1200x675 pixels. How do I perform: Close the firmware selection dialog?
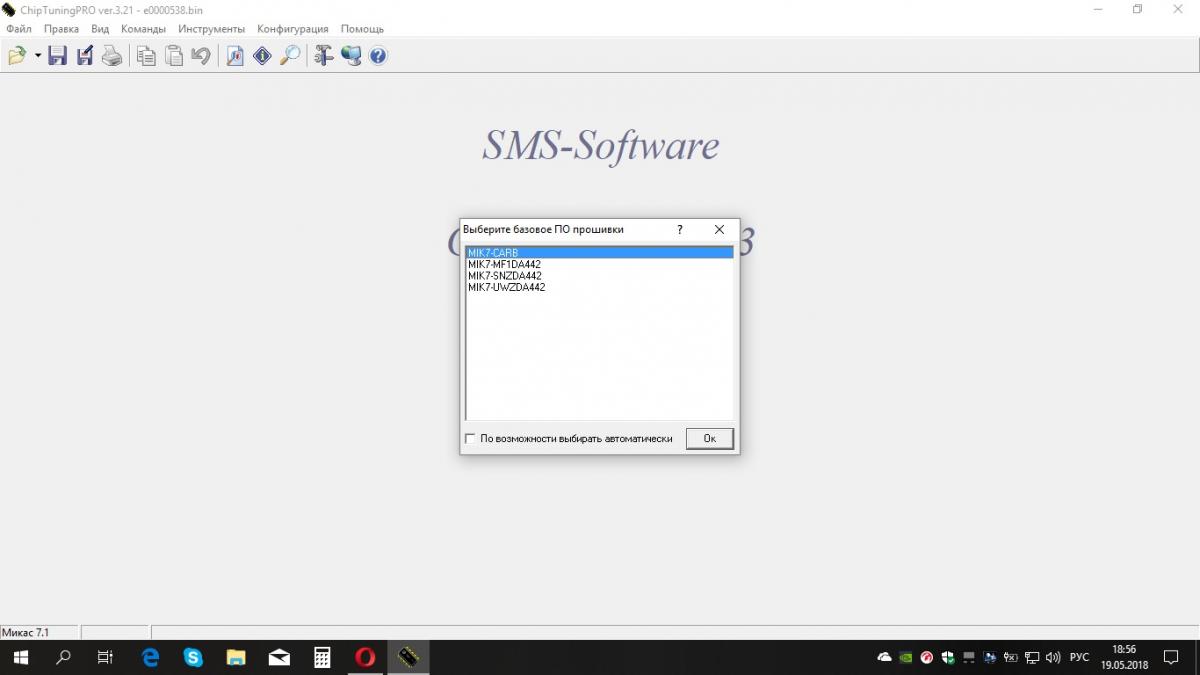coord(719,229)
